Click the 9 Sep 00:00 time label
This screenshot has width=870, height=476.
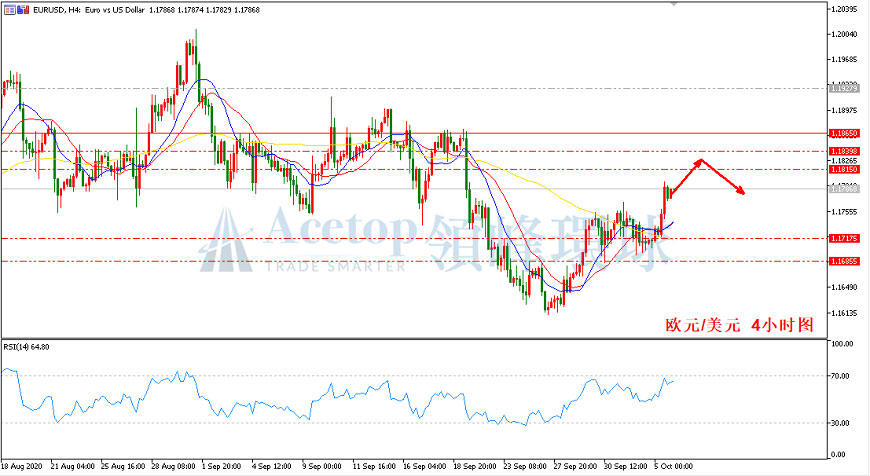(x=322, y=467)
